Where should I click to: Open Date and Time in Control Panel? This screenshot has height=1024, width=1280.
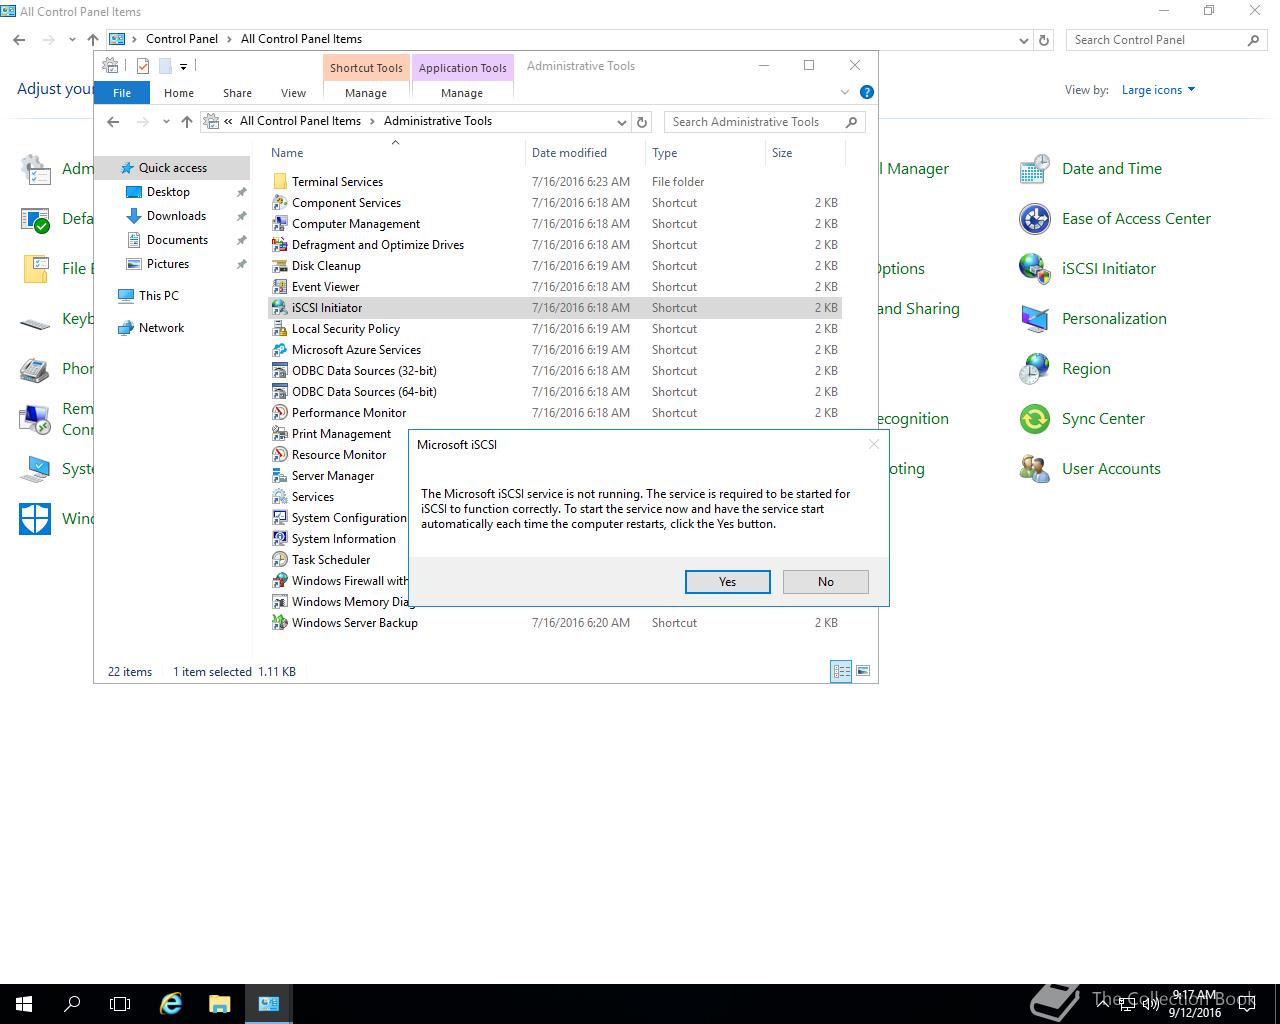click(1090, 169)
